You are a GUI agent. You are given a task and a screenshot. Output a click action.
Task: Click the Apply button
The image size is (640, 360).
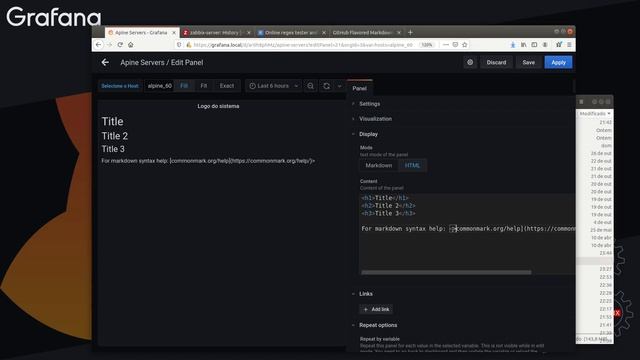558,62
